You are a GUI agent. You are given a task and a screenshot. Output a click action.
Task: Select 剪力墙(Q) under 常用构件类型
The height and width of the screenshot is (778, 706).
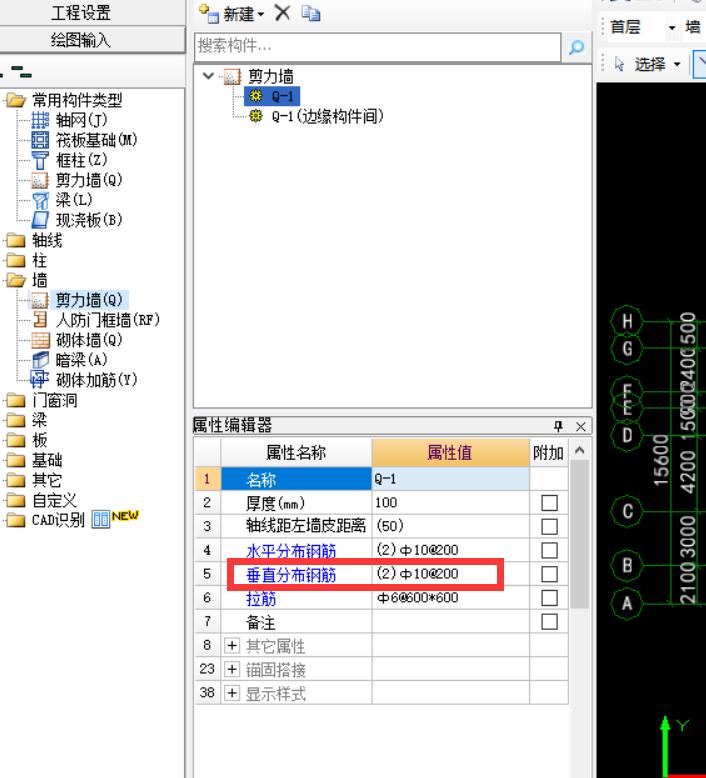pyautogui.click(x=88, y=180)
